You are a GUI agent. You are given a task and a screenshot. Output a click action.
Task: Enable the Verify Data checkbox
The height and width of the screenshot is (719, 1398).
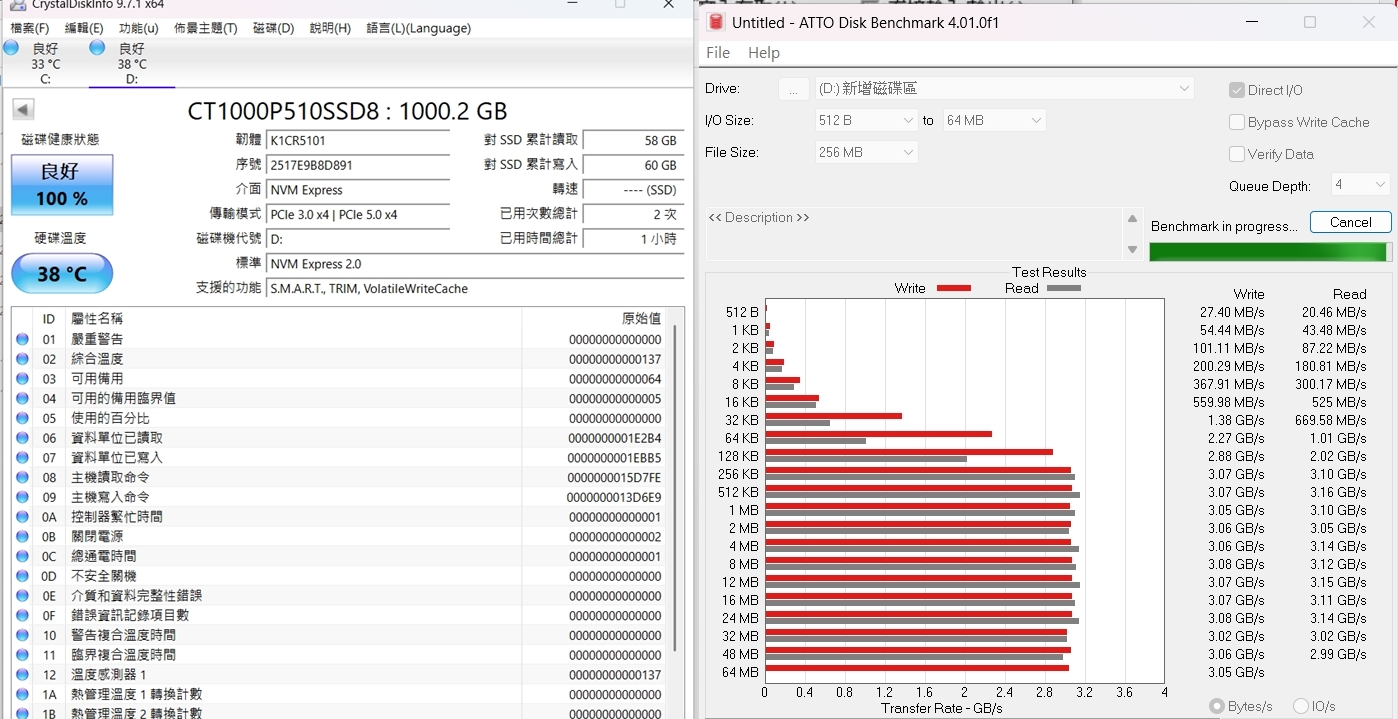click(1237, 154)
